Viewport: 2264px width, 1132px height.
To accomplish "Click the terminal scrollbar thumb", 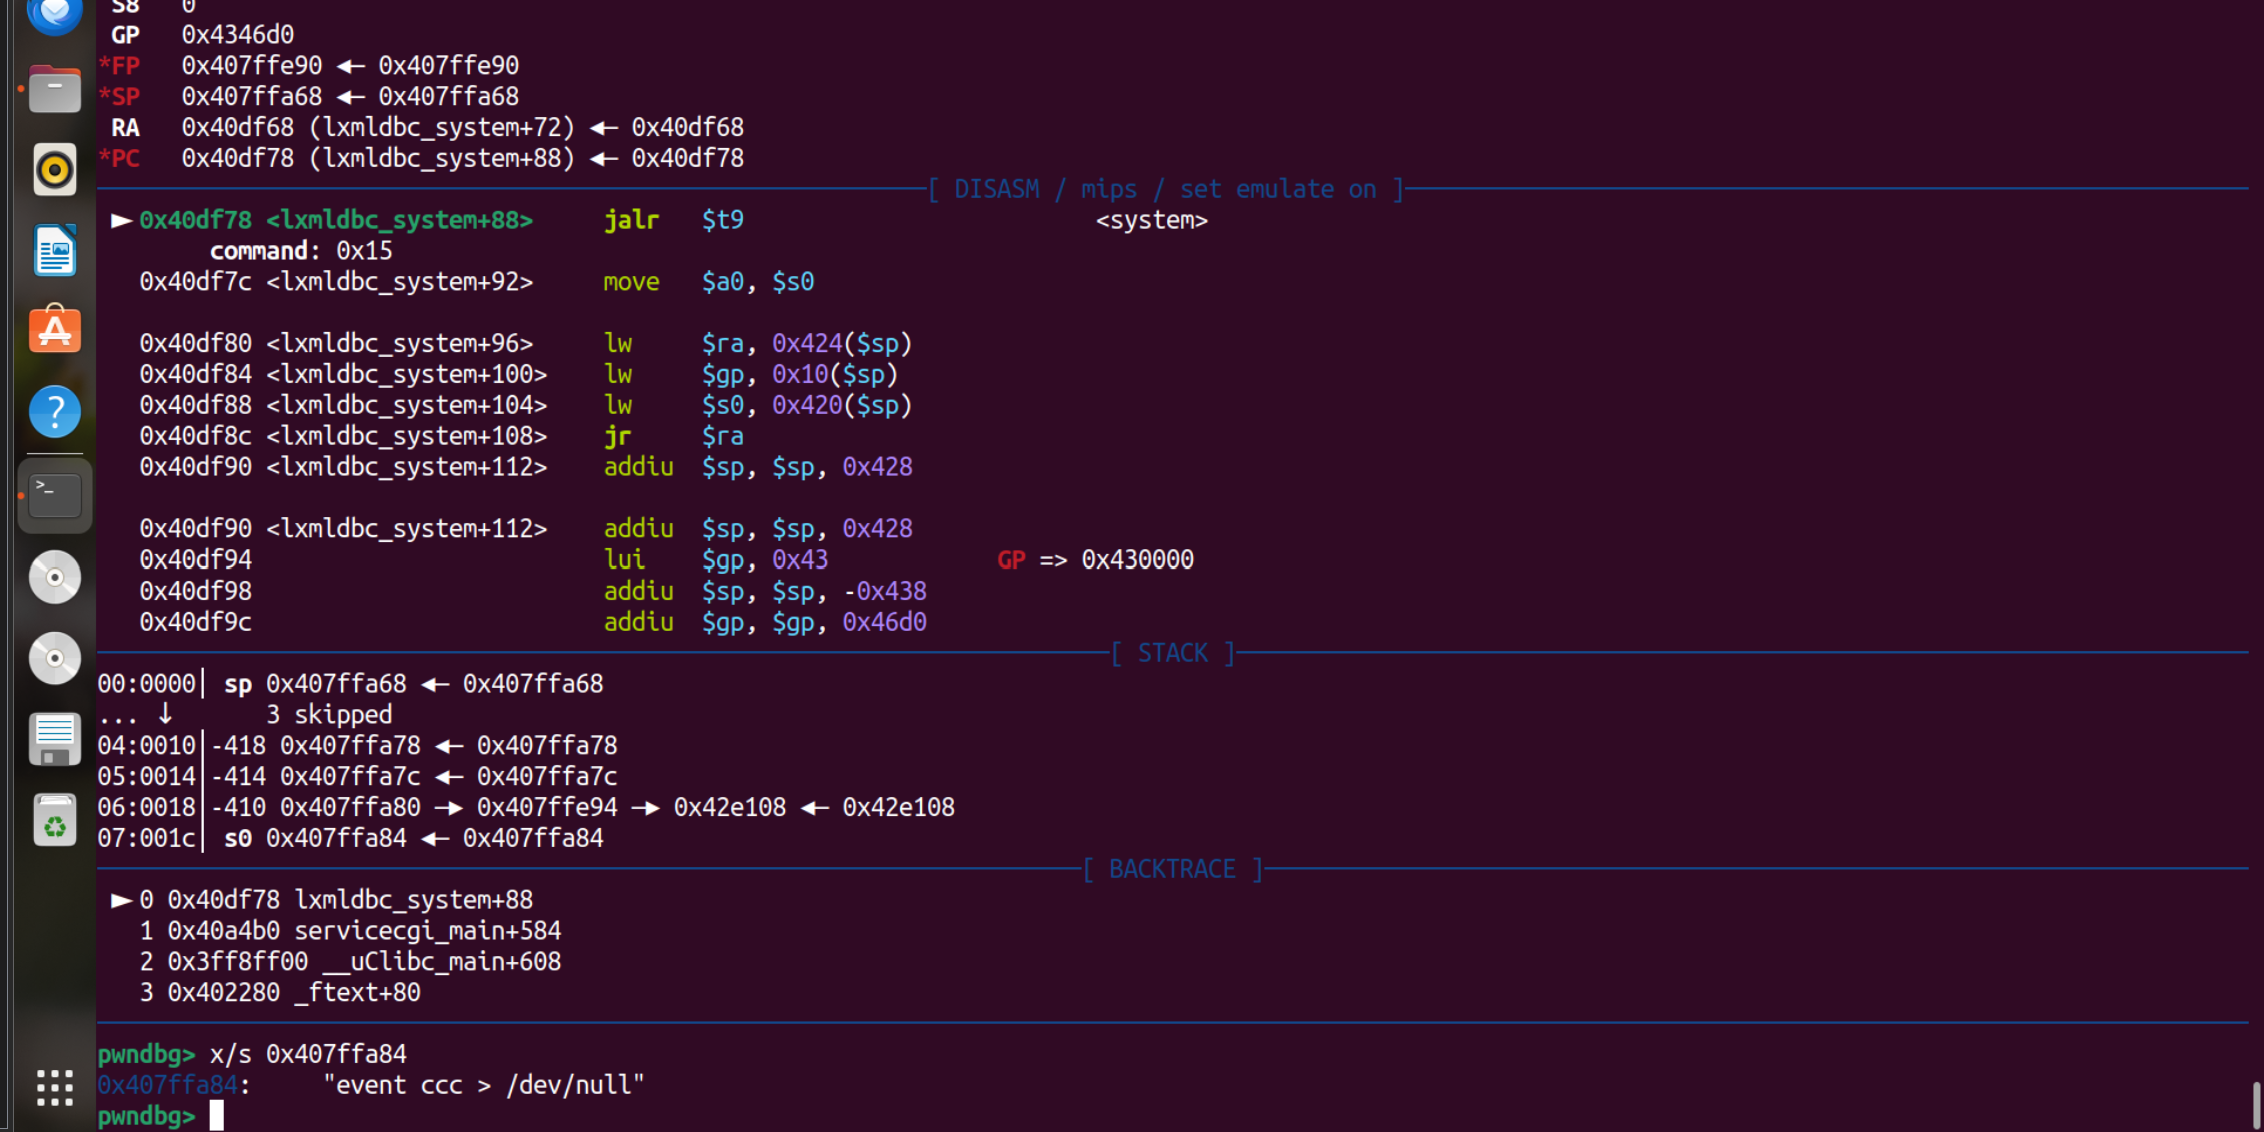I will (2256, 1105).
